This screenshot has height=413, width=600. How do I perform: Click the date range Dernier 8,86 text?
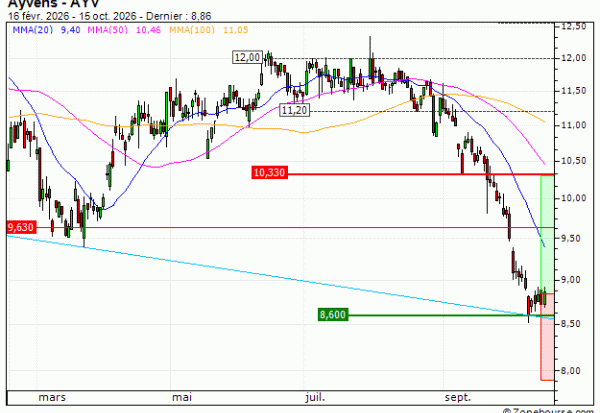(x=109, y=16)
